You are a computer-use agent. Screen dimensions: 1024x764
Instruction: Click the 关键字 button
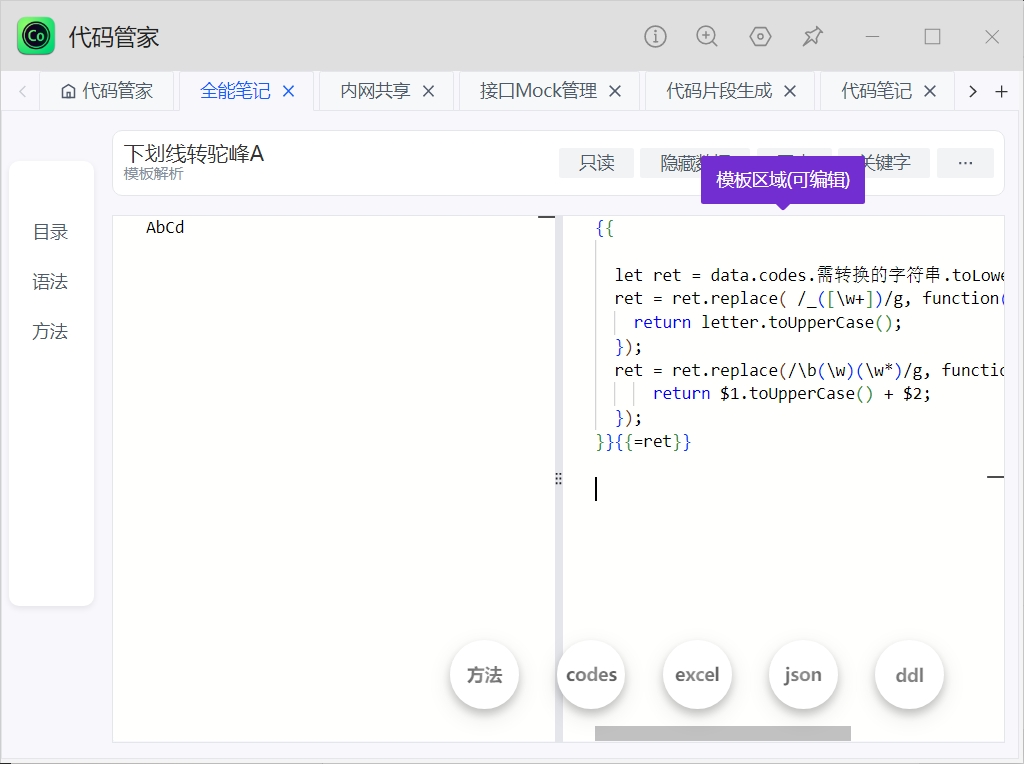(895, 163)
